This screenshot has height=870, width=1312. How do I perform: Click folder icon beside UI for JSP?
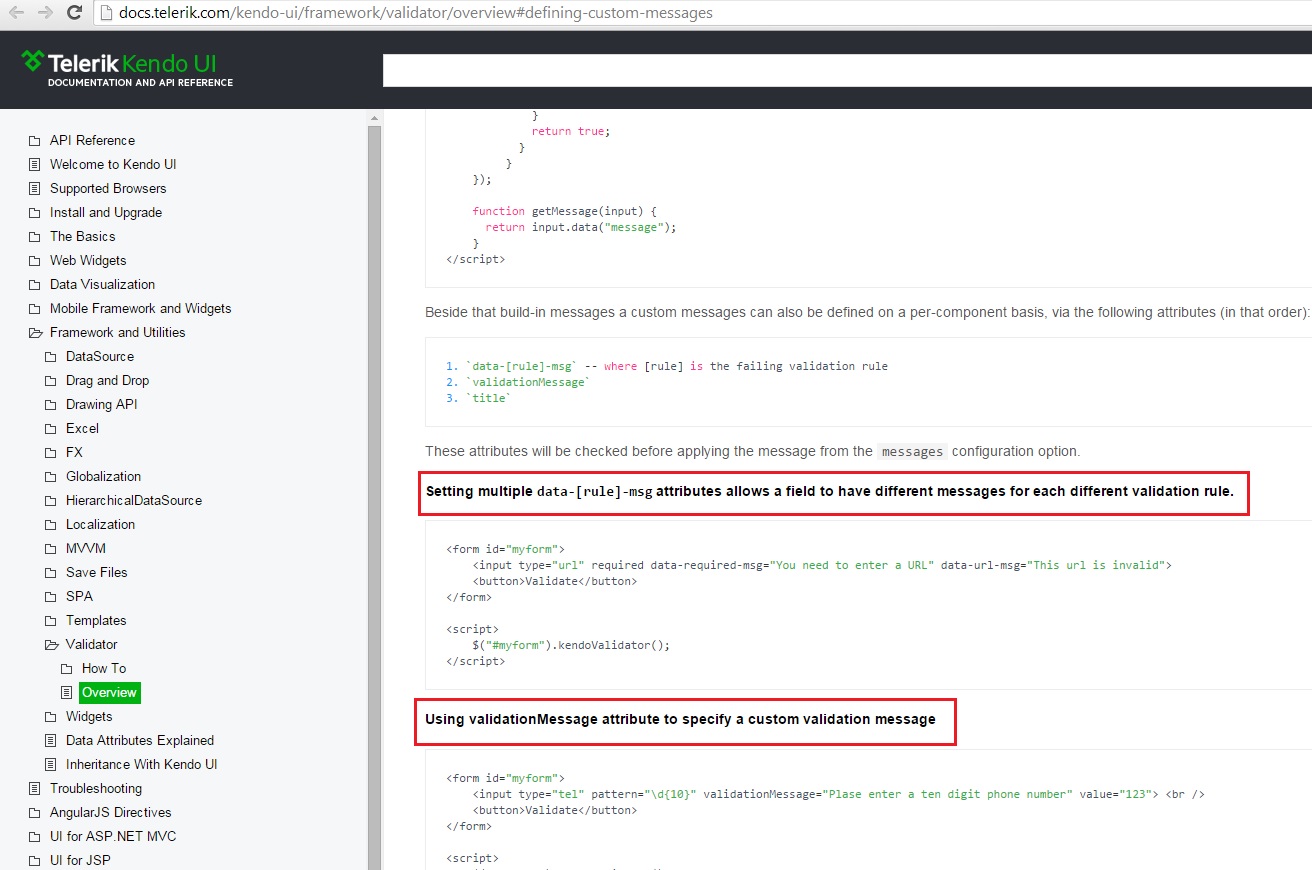point(34,861)
